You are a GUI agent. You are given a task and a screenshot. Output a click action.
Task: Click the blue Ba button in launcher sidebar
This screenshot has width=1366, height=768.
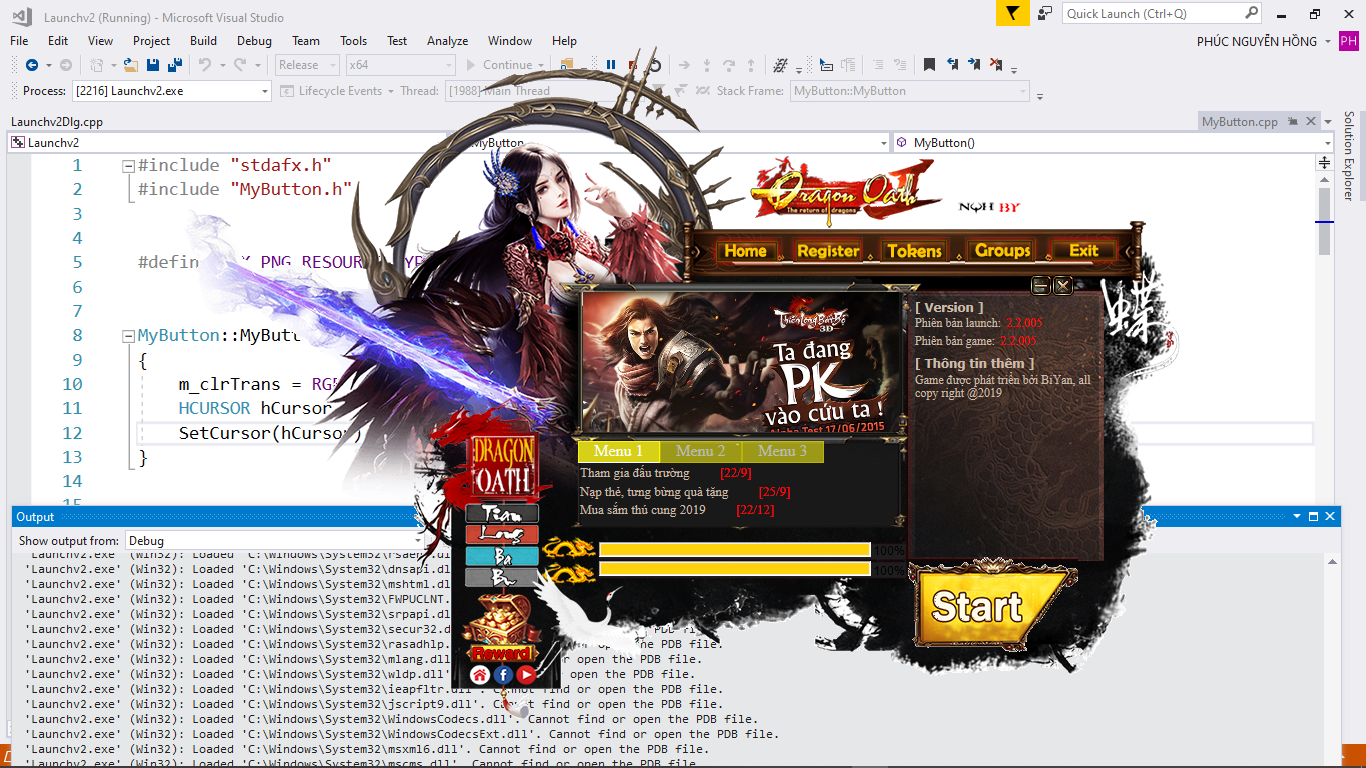[x=502, y=556]
